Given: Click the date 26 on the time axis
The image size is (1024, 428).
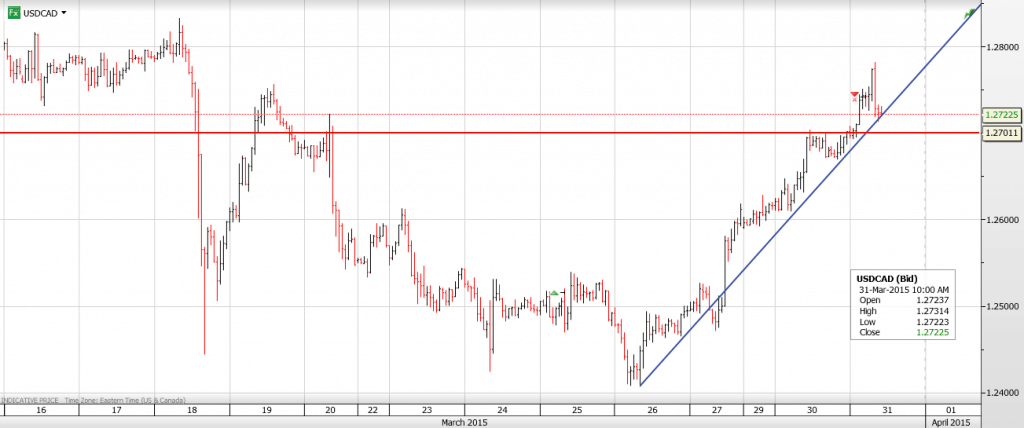Looking at the screenshot, I should tap(651, 410).
